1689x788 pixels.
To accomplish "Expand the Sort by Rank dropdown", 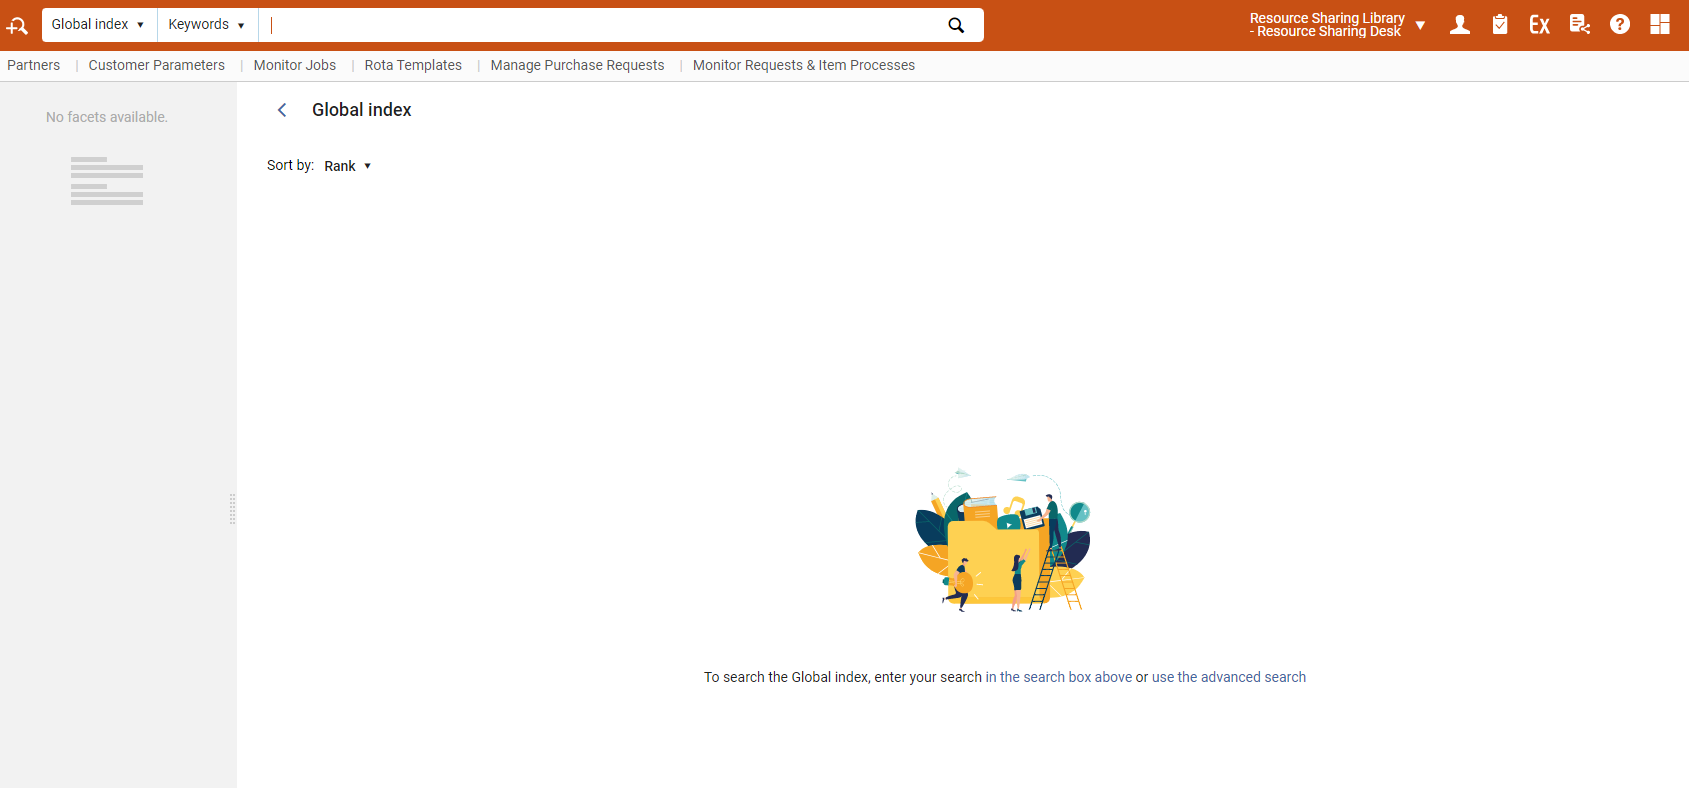I will click(347, 166).
